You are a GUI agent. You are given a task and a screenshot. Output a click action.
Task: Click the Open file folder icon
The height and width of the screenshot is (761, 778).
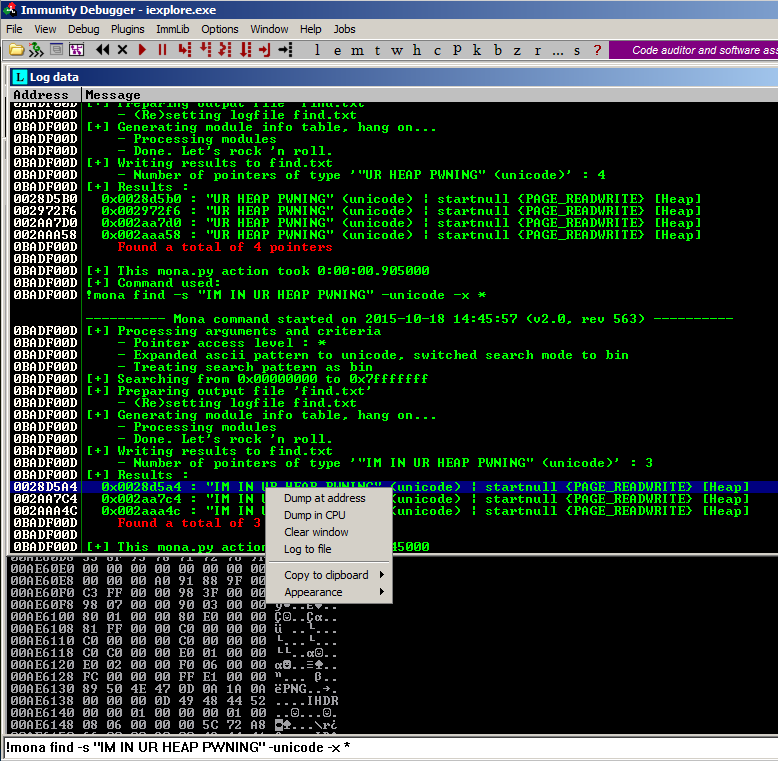click(x=17, y=50)
